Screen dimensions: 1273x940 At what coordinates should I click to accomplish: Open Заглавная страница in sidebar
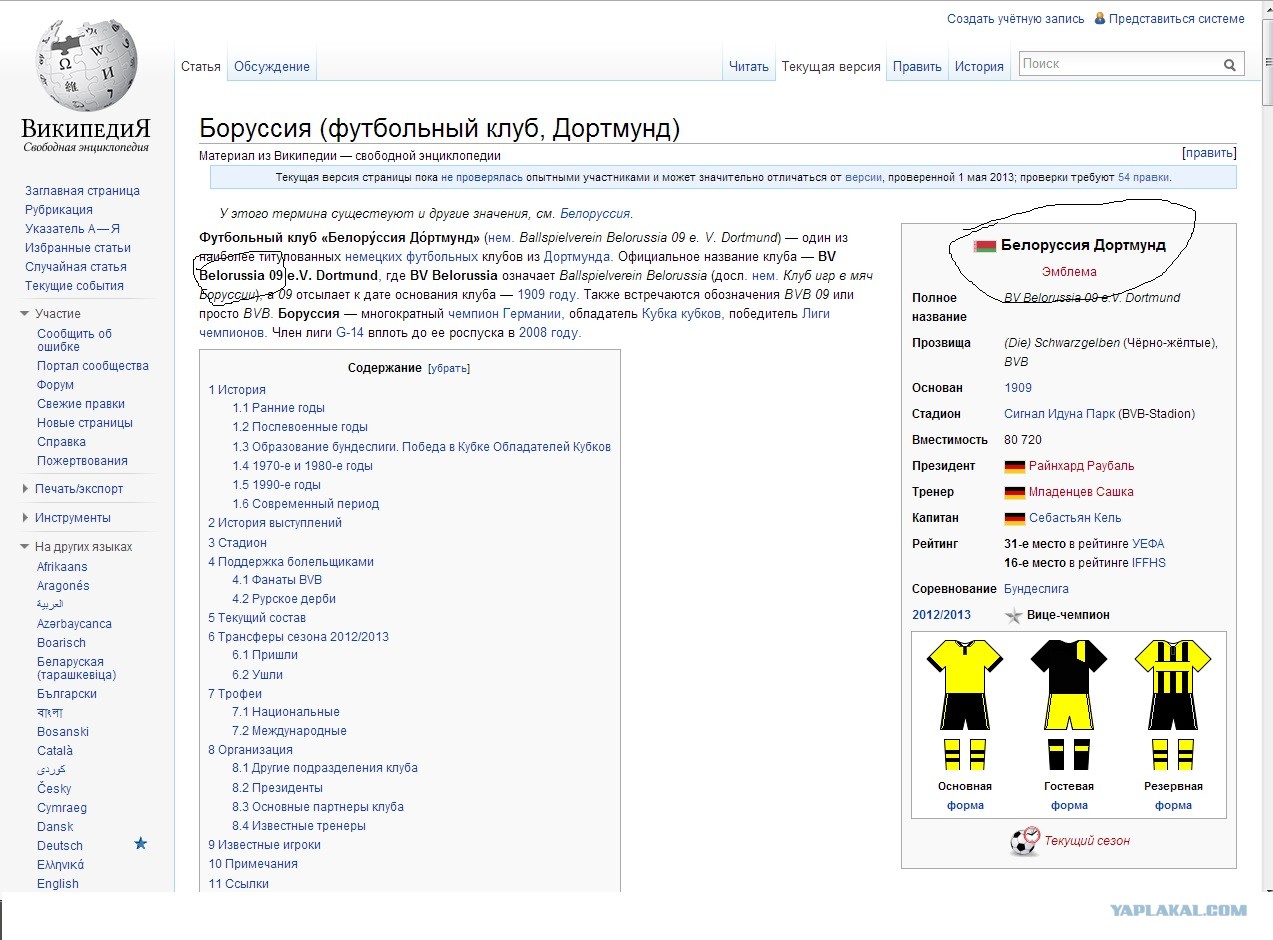[x=82, y=191]
